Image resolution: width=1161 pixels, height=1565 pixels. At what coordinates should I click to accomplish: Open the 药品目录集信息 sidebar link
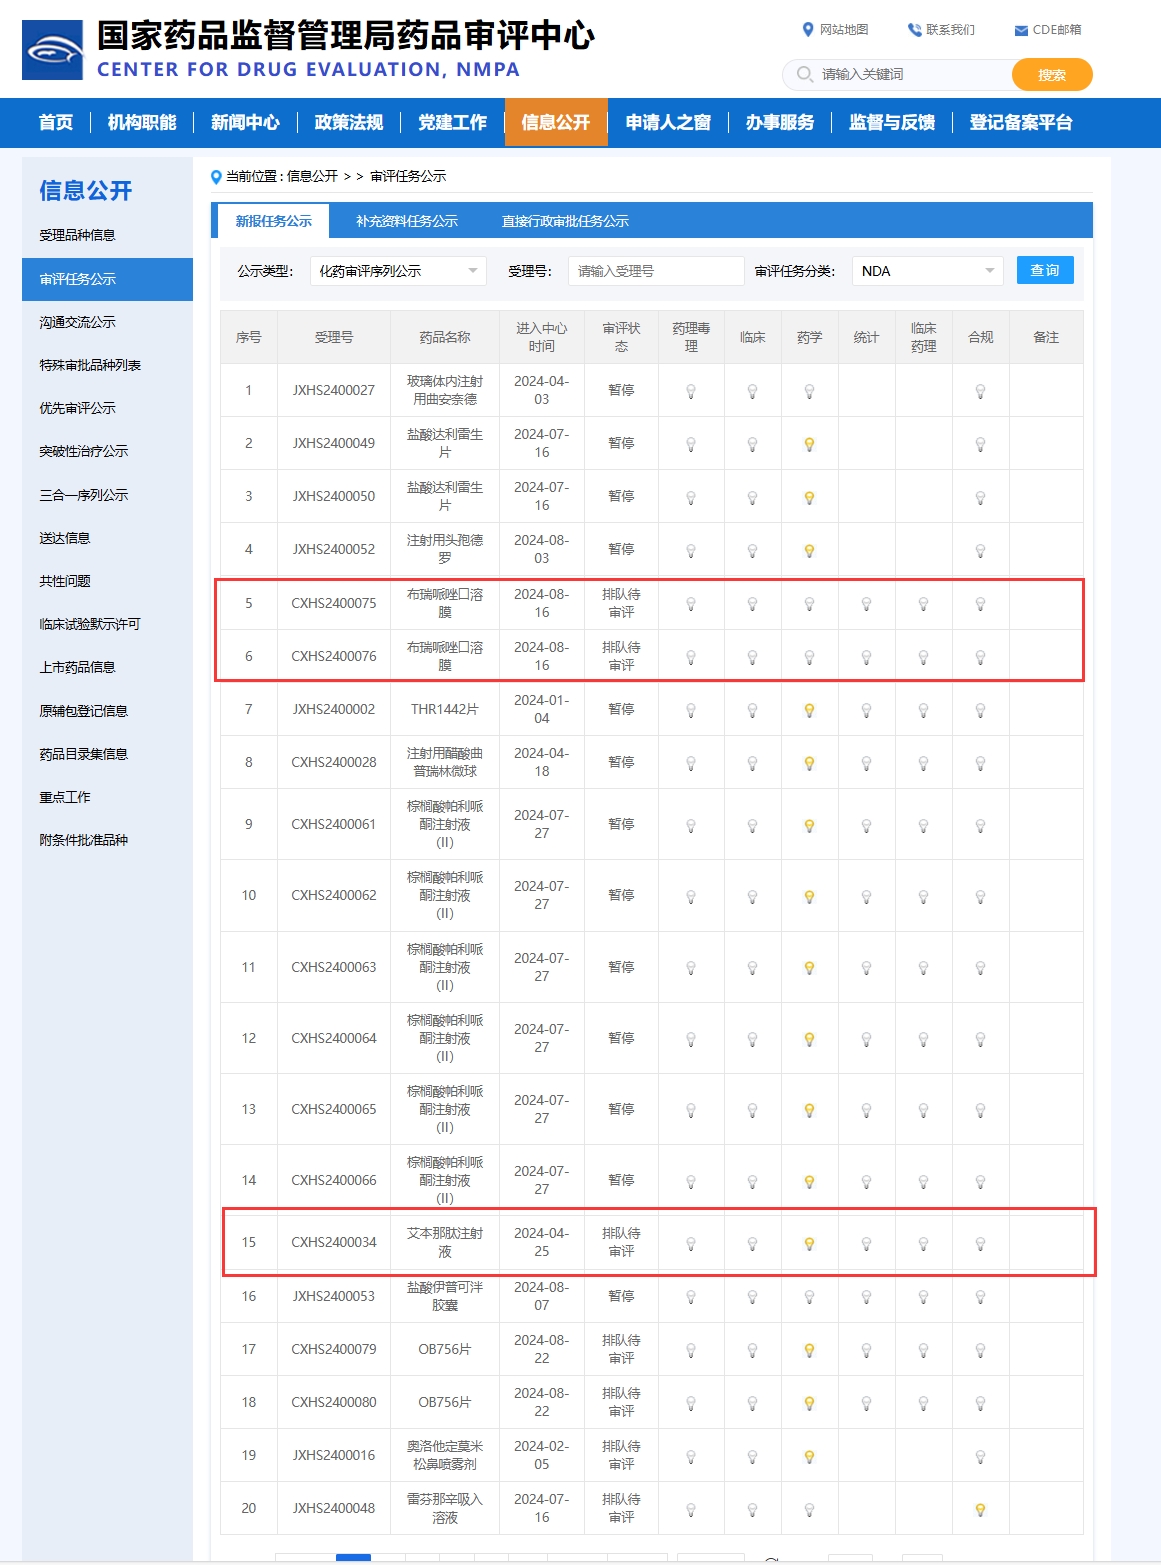(84, 754)
